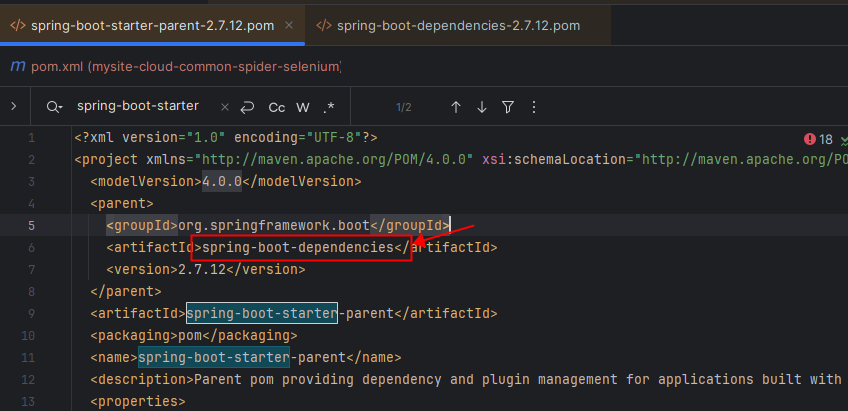Click the search field containing spring-boot-starter
This screenshot has width=848, height=411.
(x=138, y=106)
